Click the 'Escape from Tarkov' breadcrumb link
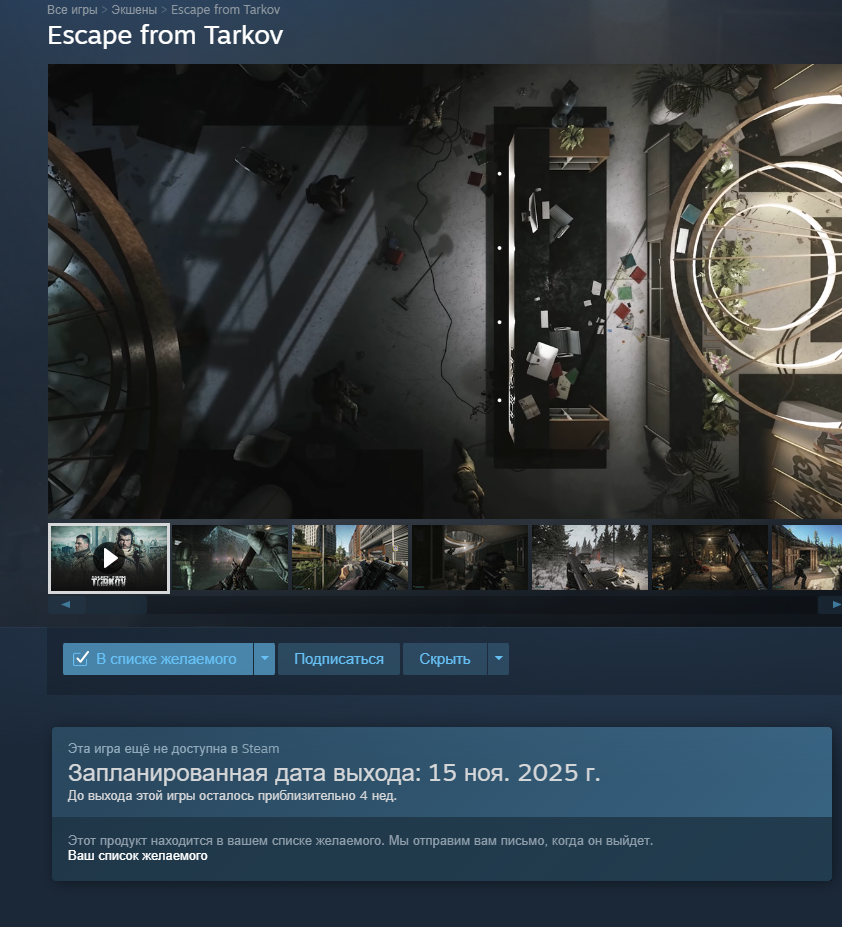This screenshot has width=842, height=927. 225,9
